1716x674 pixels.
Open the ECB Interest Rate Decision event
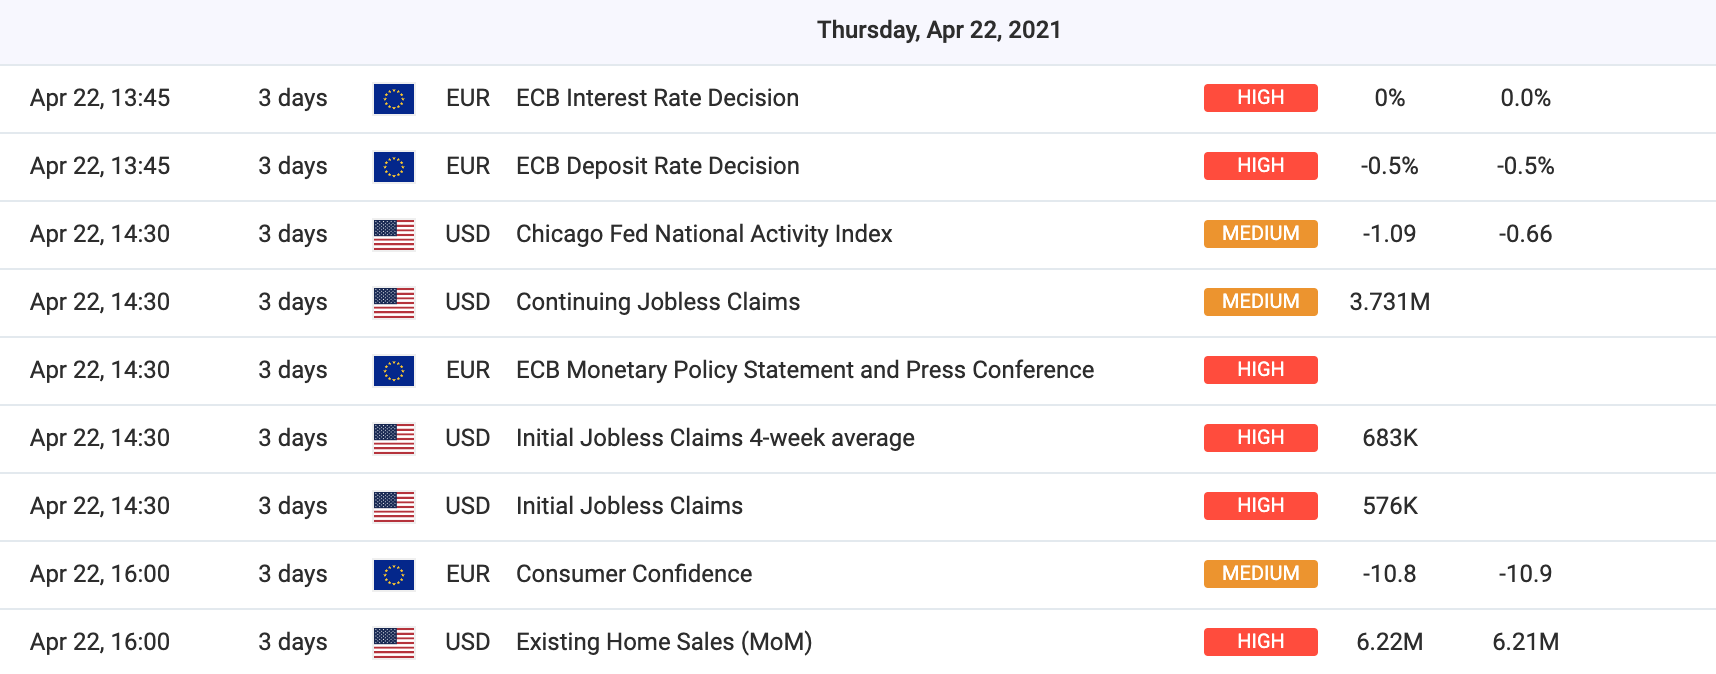tap(657, 98)
